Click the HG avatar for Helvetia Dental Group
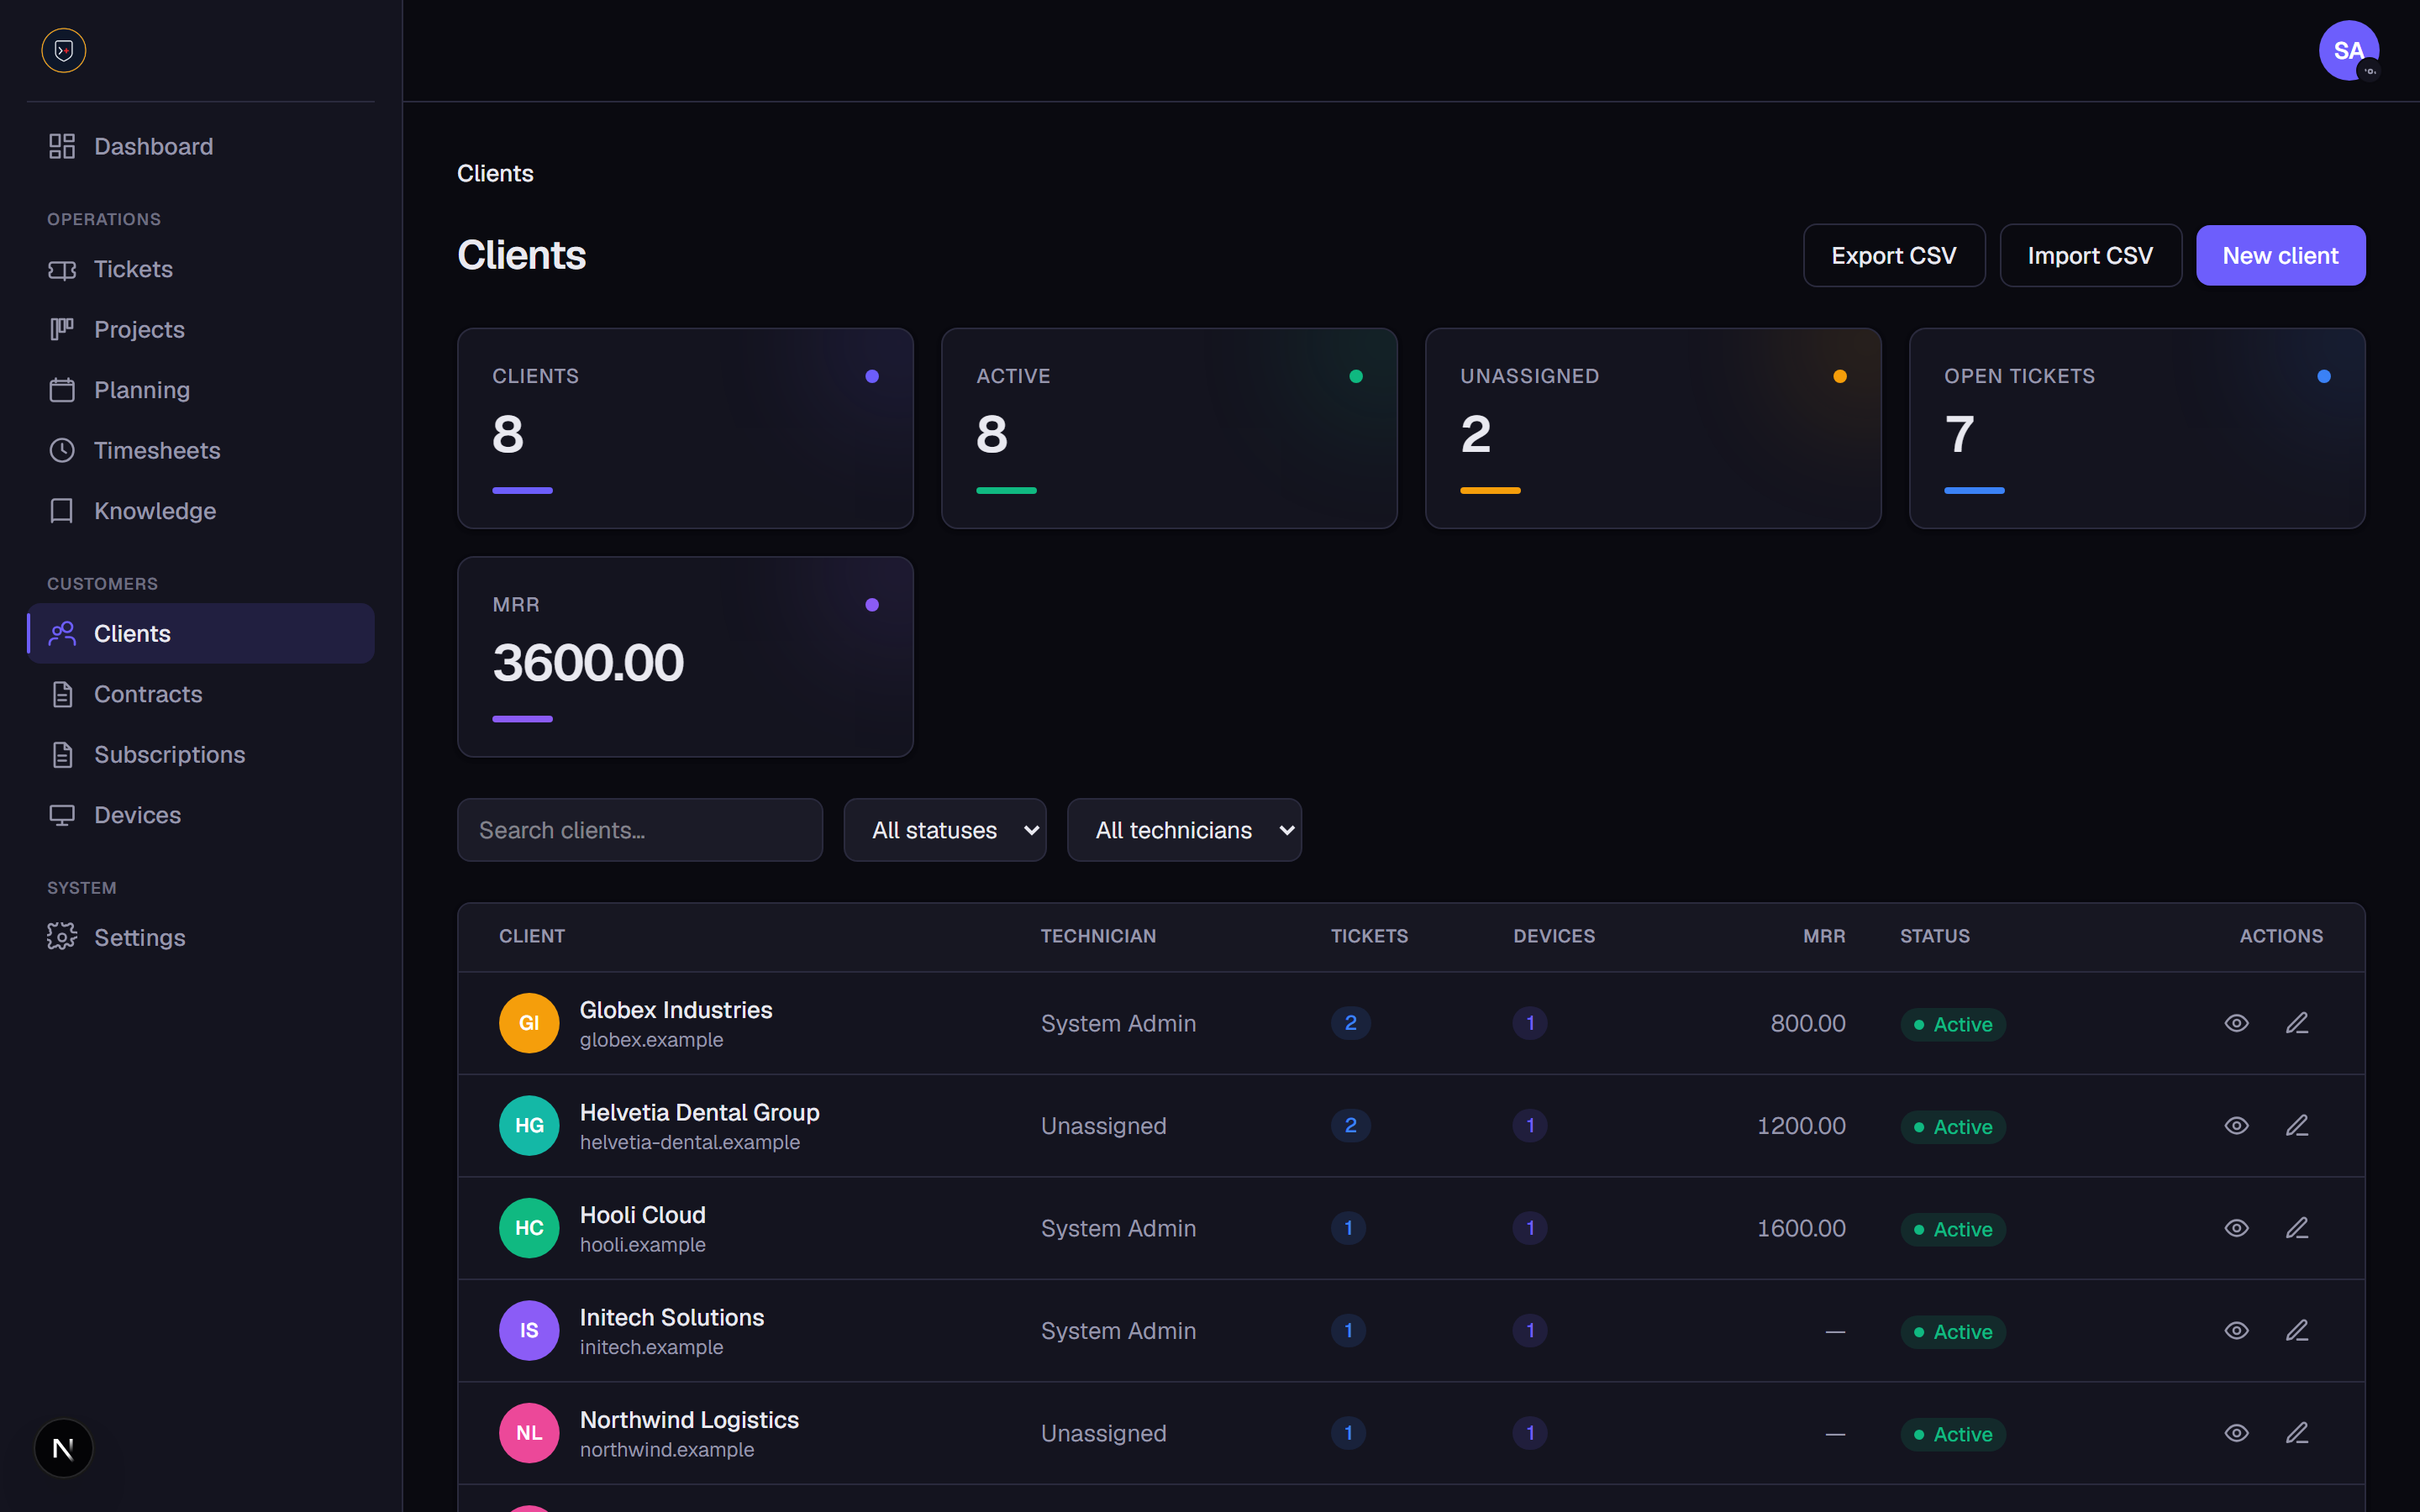 [529, 1125]
